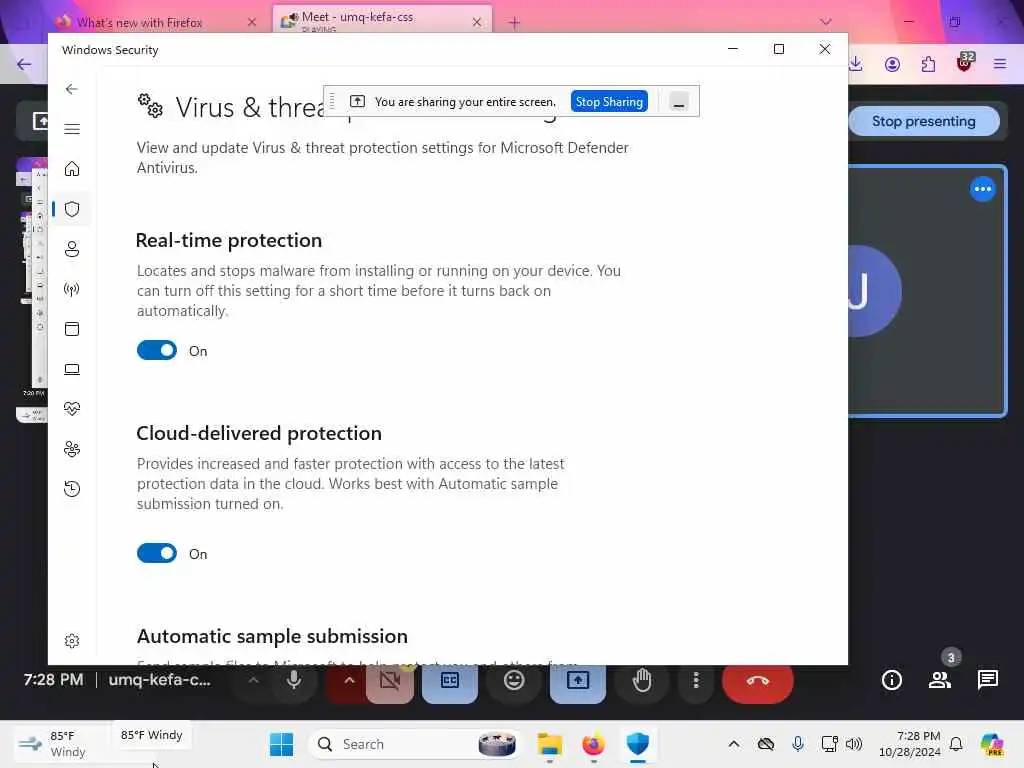Close the Meet browser tab
The width and height of the screenshot is (1024, 768).
click(477, 22)
